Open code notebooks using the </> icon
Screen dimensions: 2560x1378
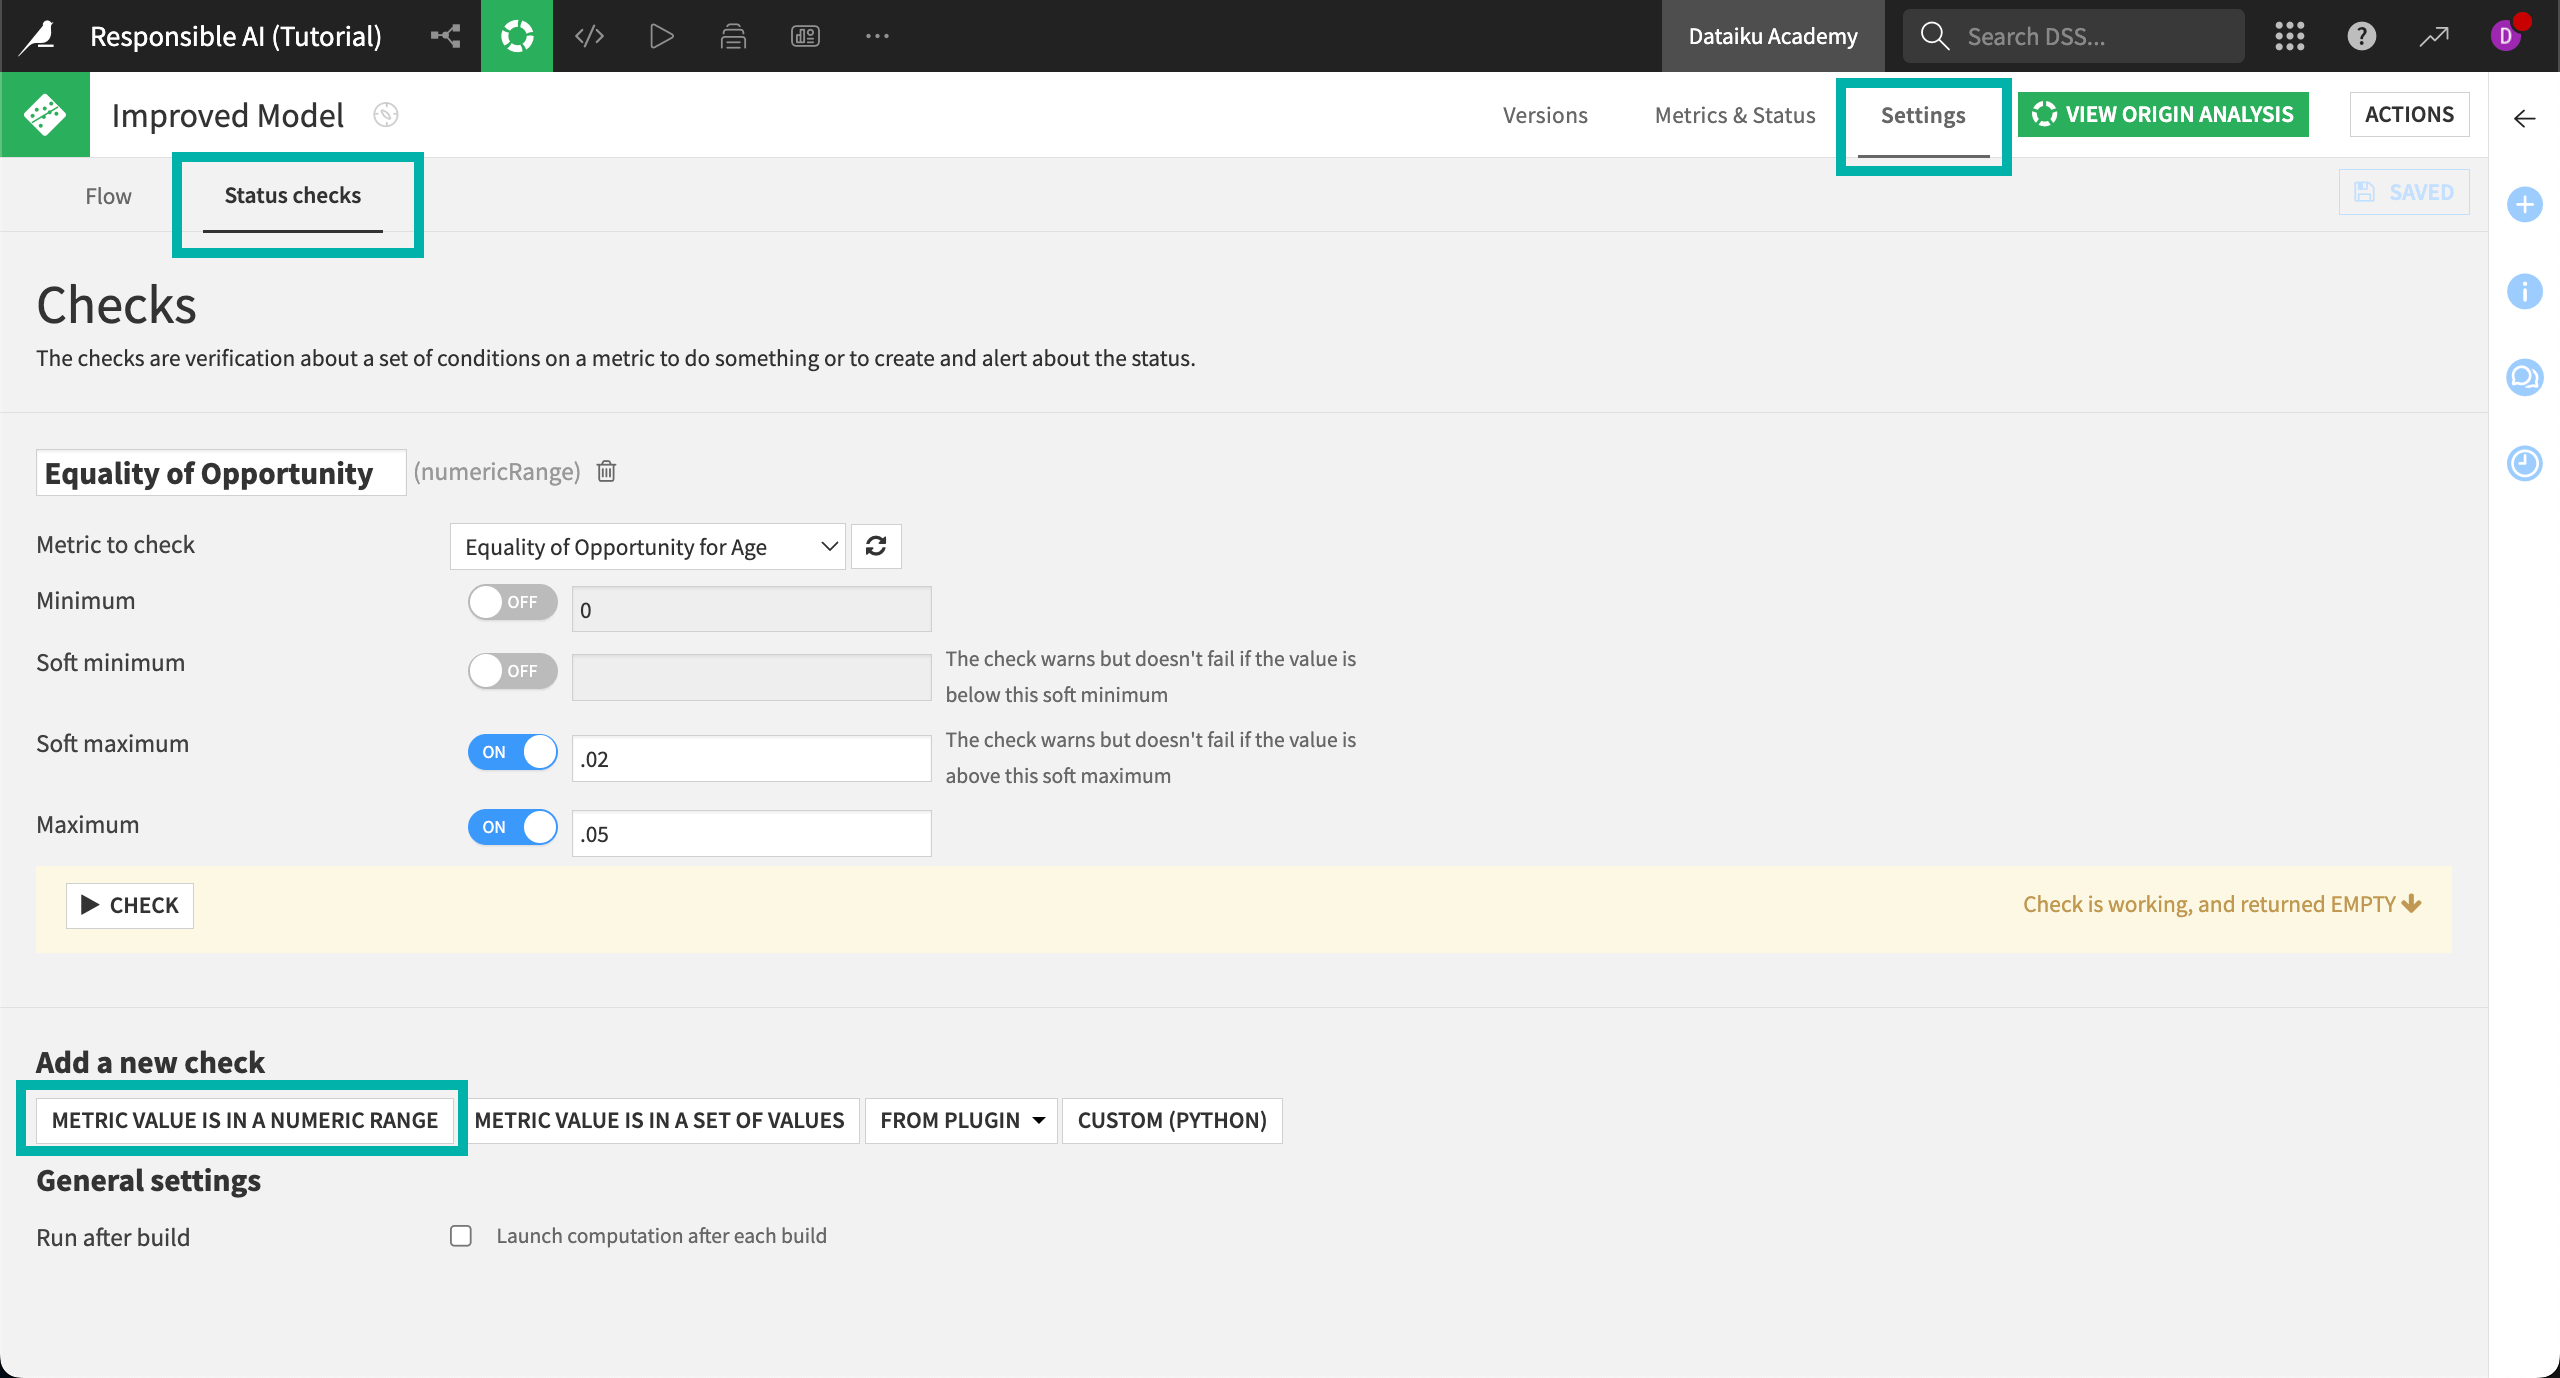(x=589, y=35)
